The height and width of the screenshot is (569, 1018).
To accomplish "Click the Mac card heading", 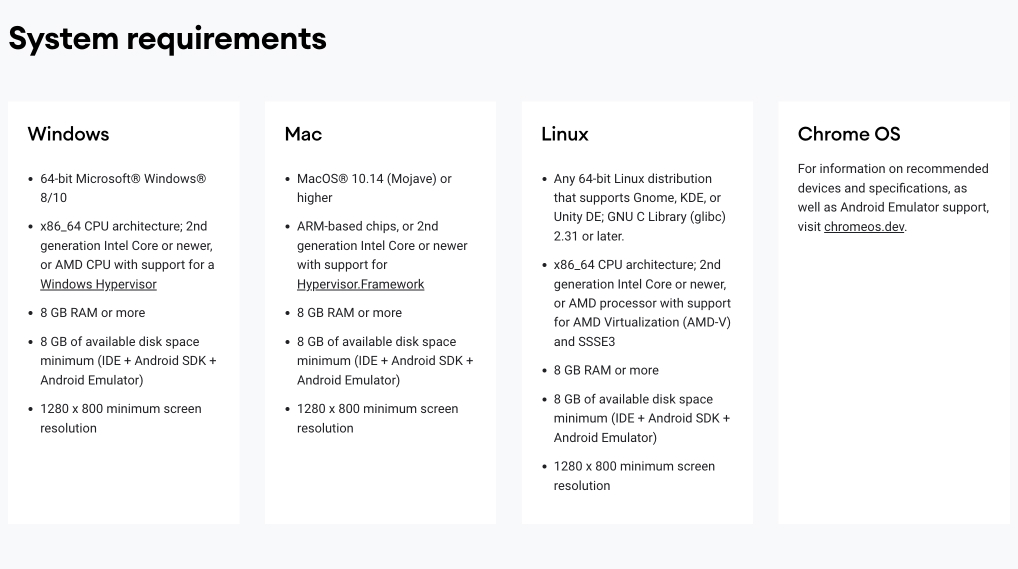I will (x=303, y=134).
